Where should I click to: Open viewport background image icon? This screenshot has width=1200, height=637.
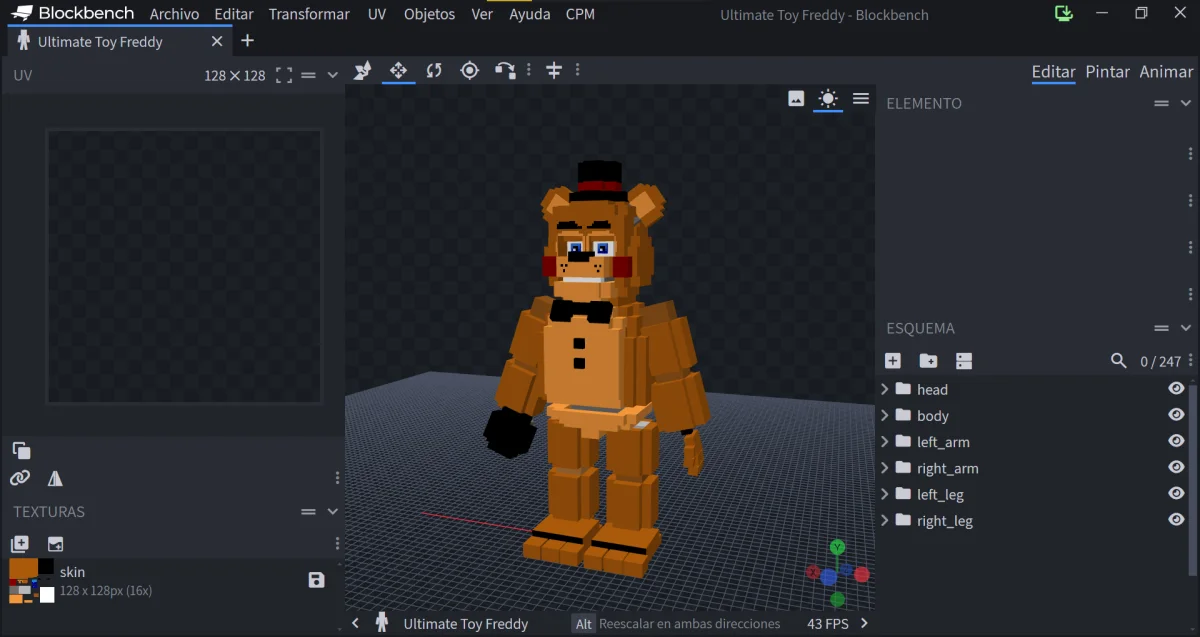click(x=796, y=98)
